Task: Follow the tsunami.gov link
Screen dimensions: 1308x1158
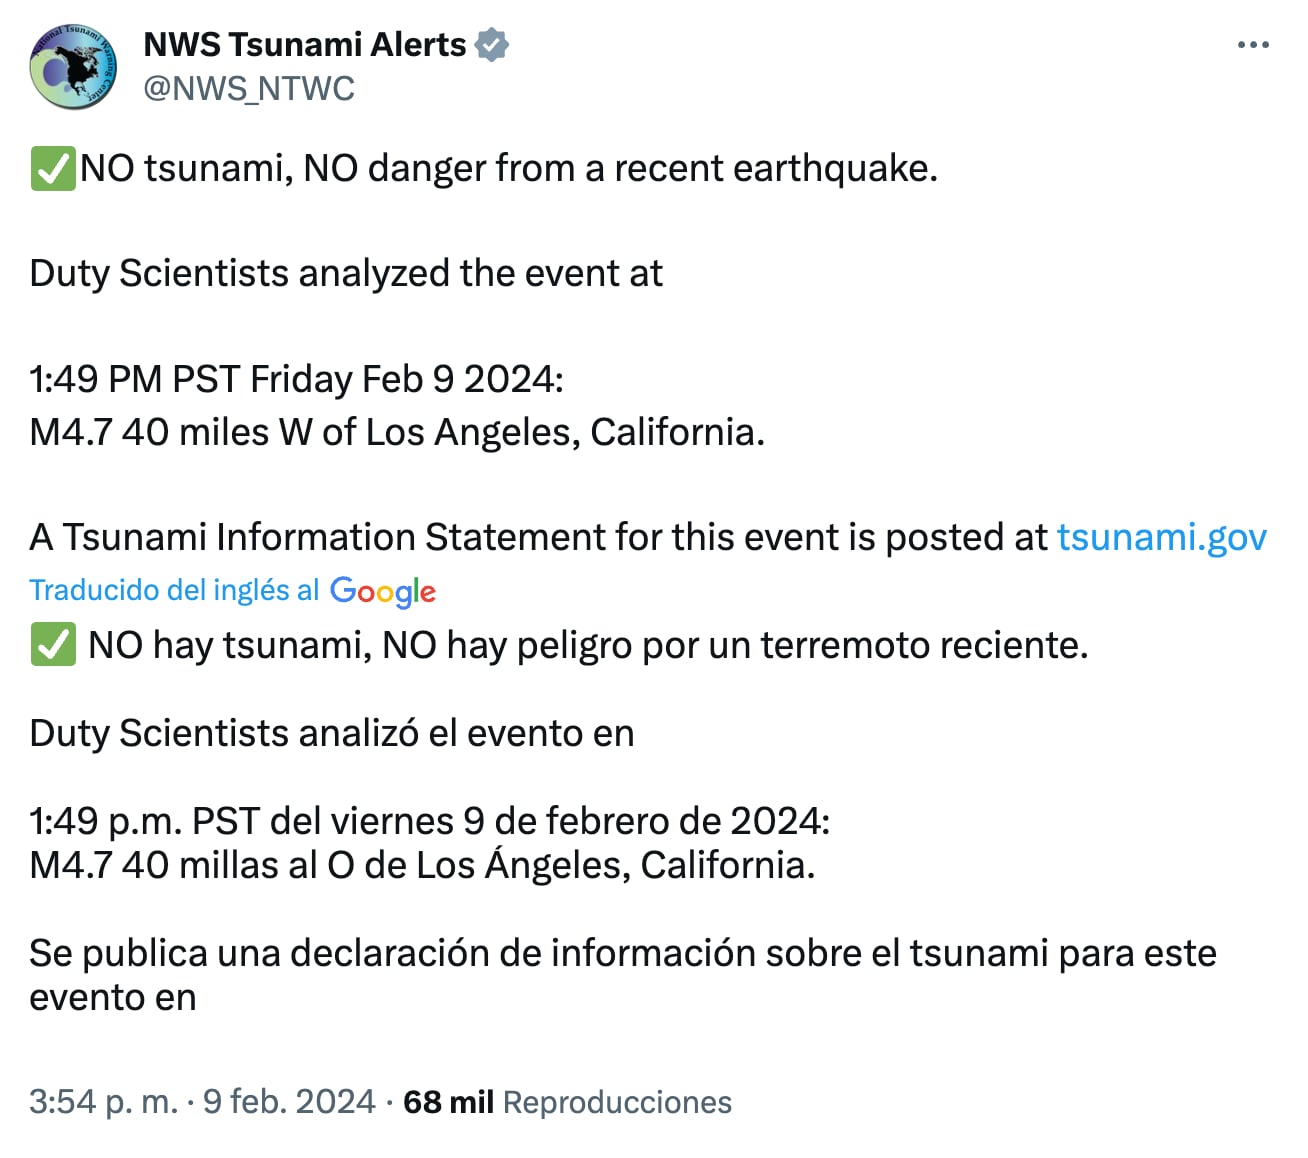Action: click(x=1161, y=537)
